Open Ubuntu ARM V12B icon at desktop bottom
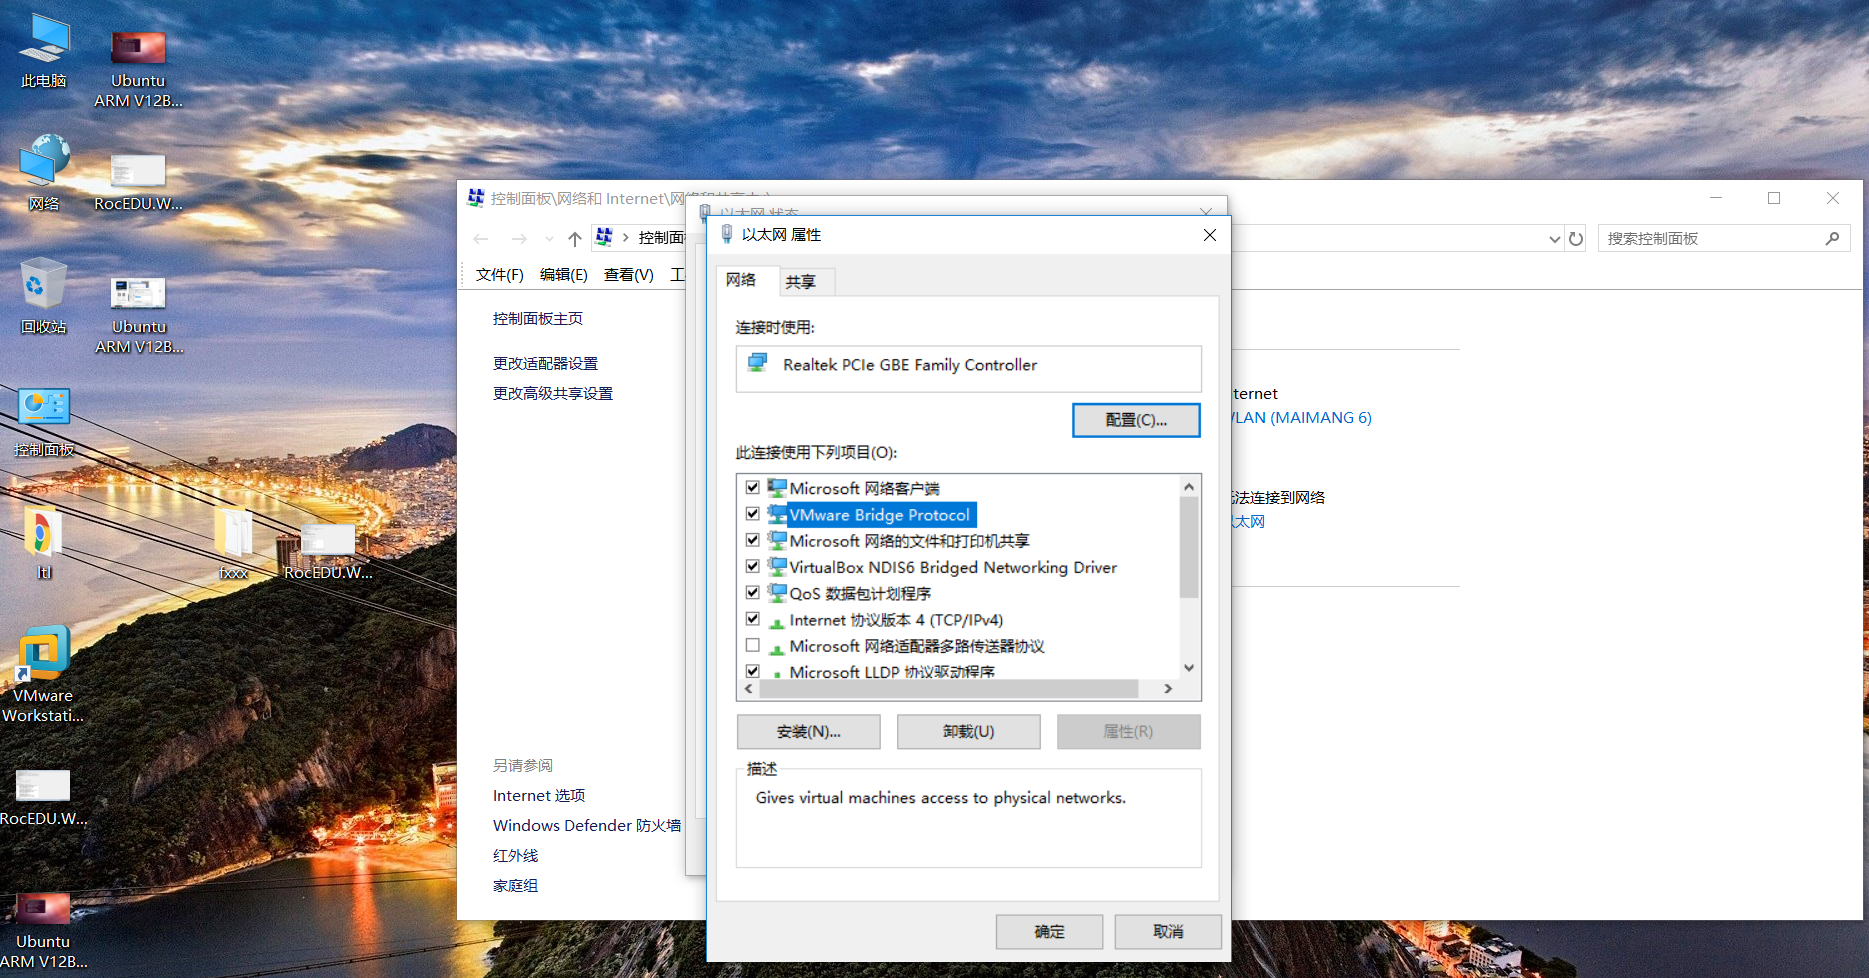 tap(43, 930)
